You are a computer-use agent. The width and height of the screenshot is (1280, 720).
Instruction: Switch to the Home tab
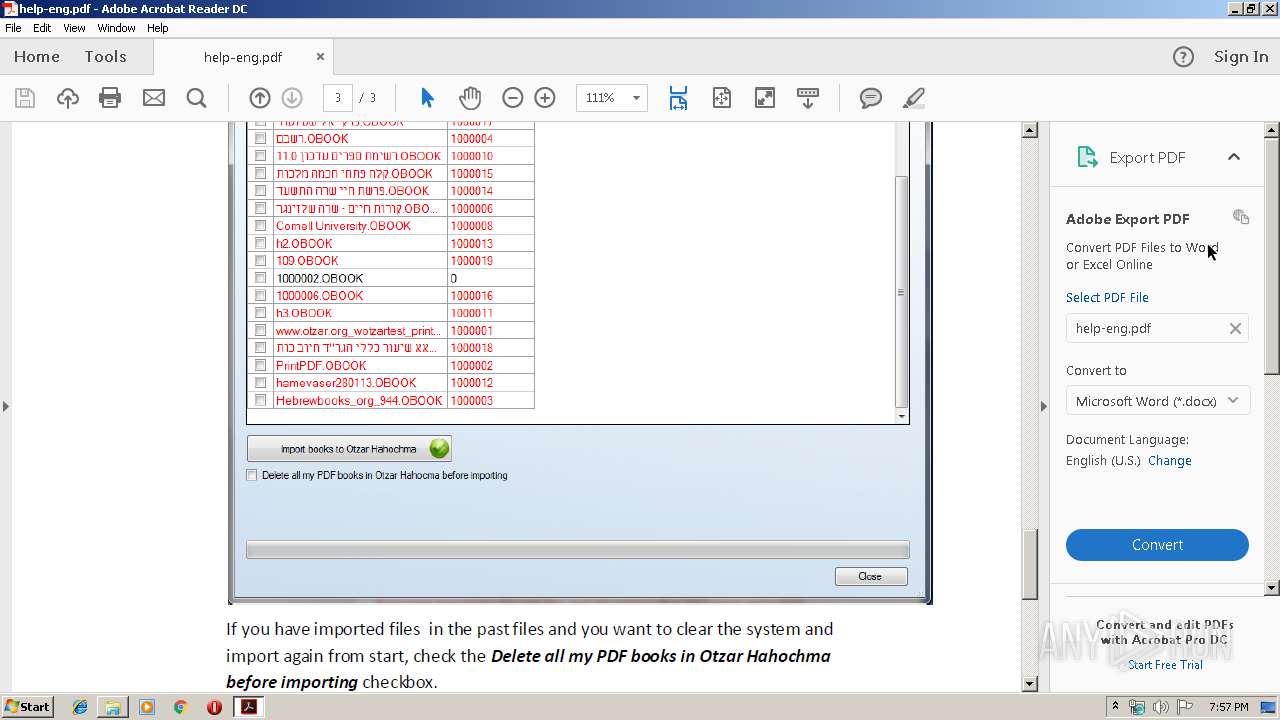pyautogui.click(x=37, y=57)
